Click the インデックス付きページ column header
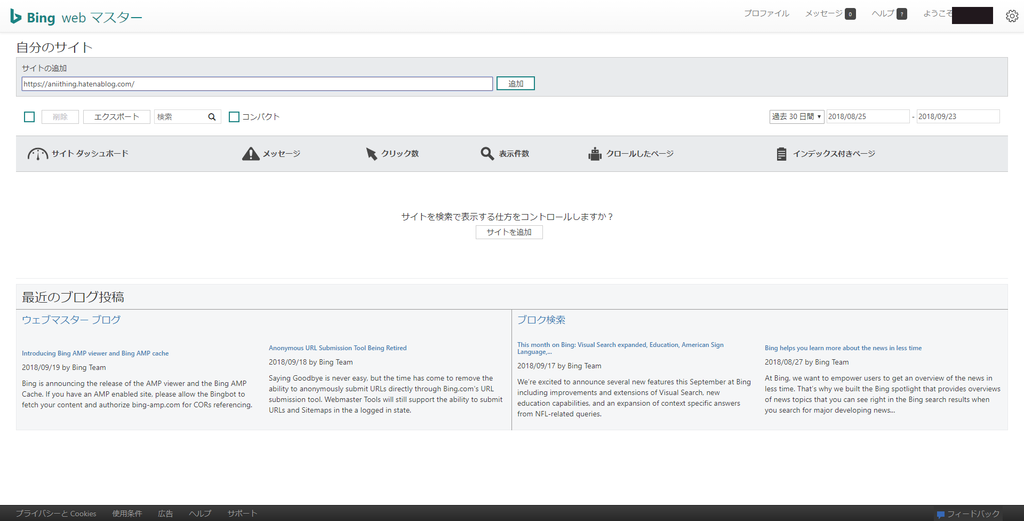This screenshot has width=1024, height=521. pyautogui.click(x=833, y=154)
